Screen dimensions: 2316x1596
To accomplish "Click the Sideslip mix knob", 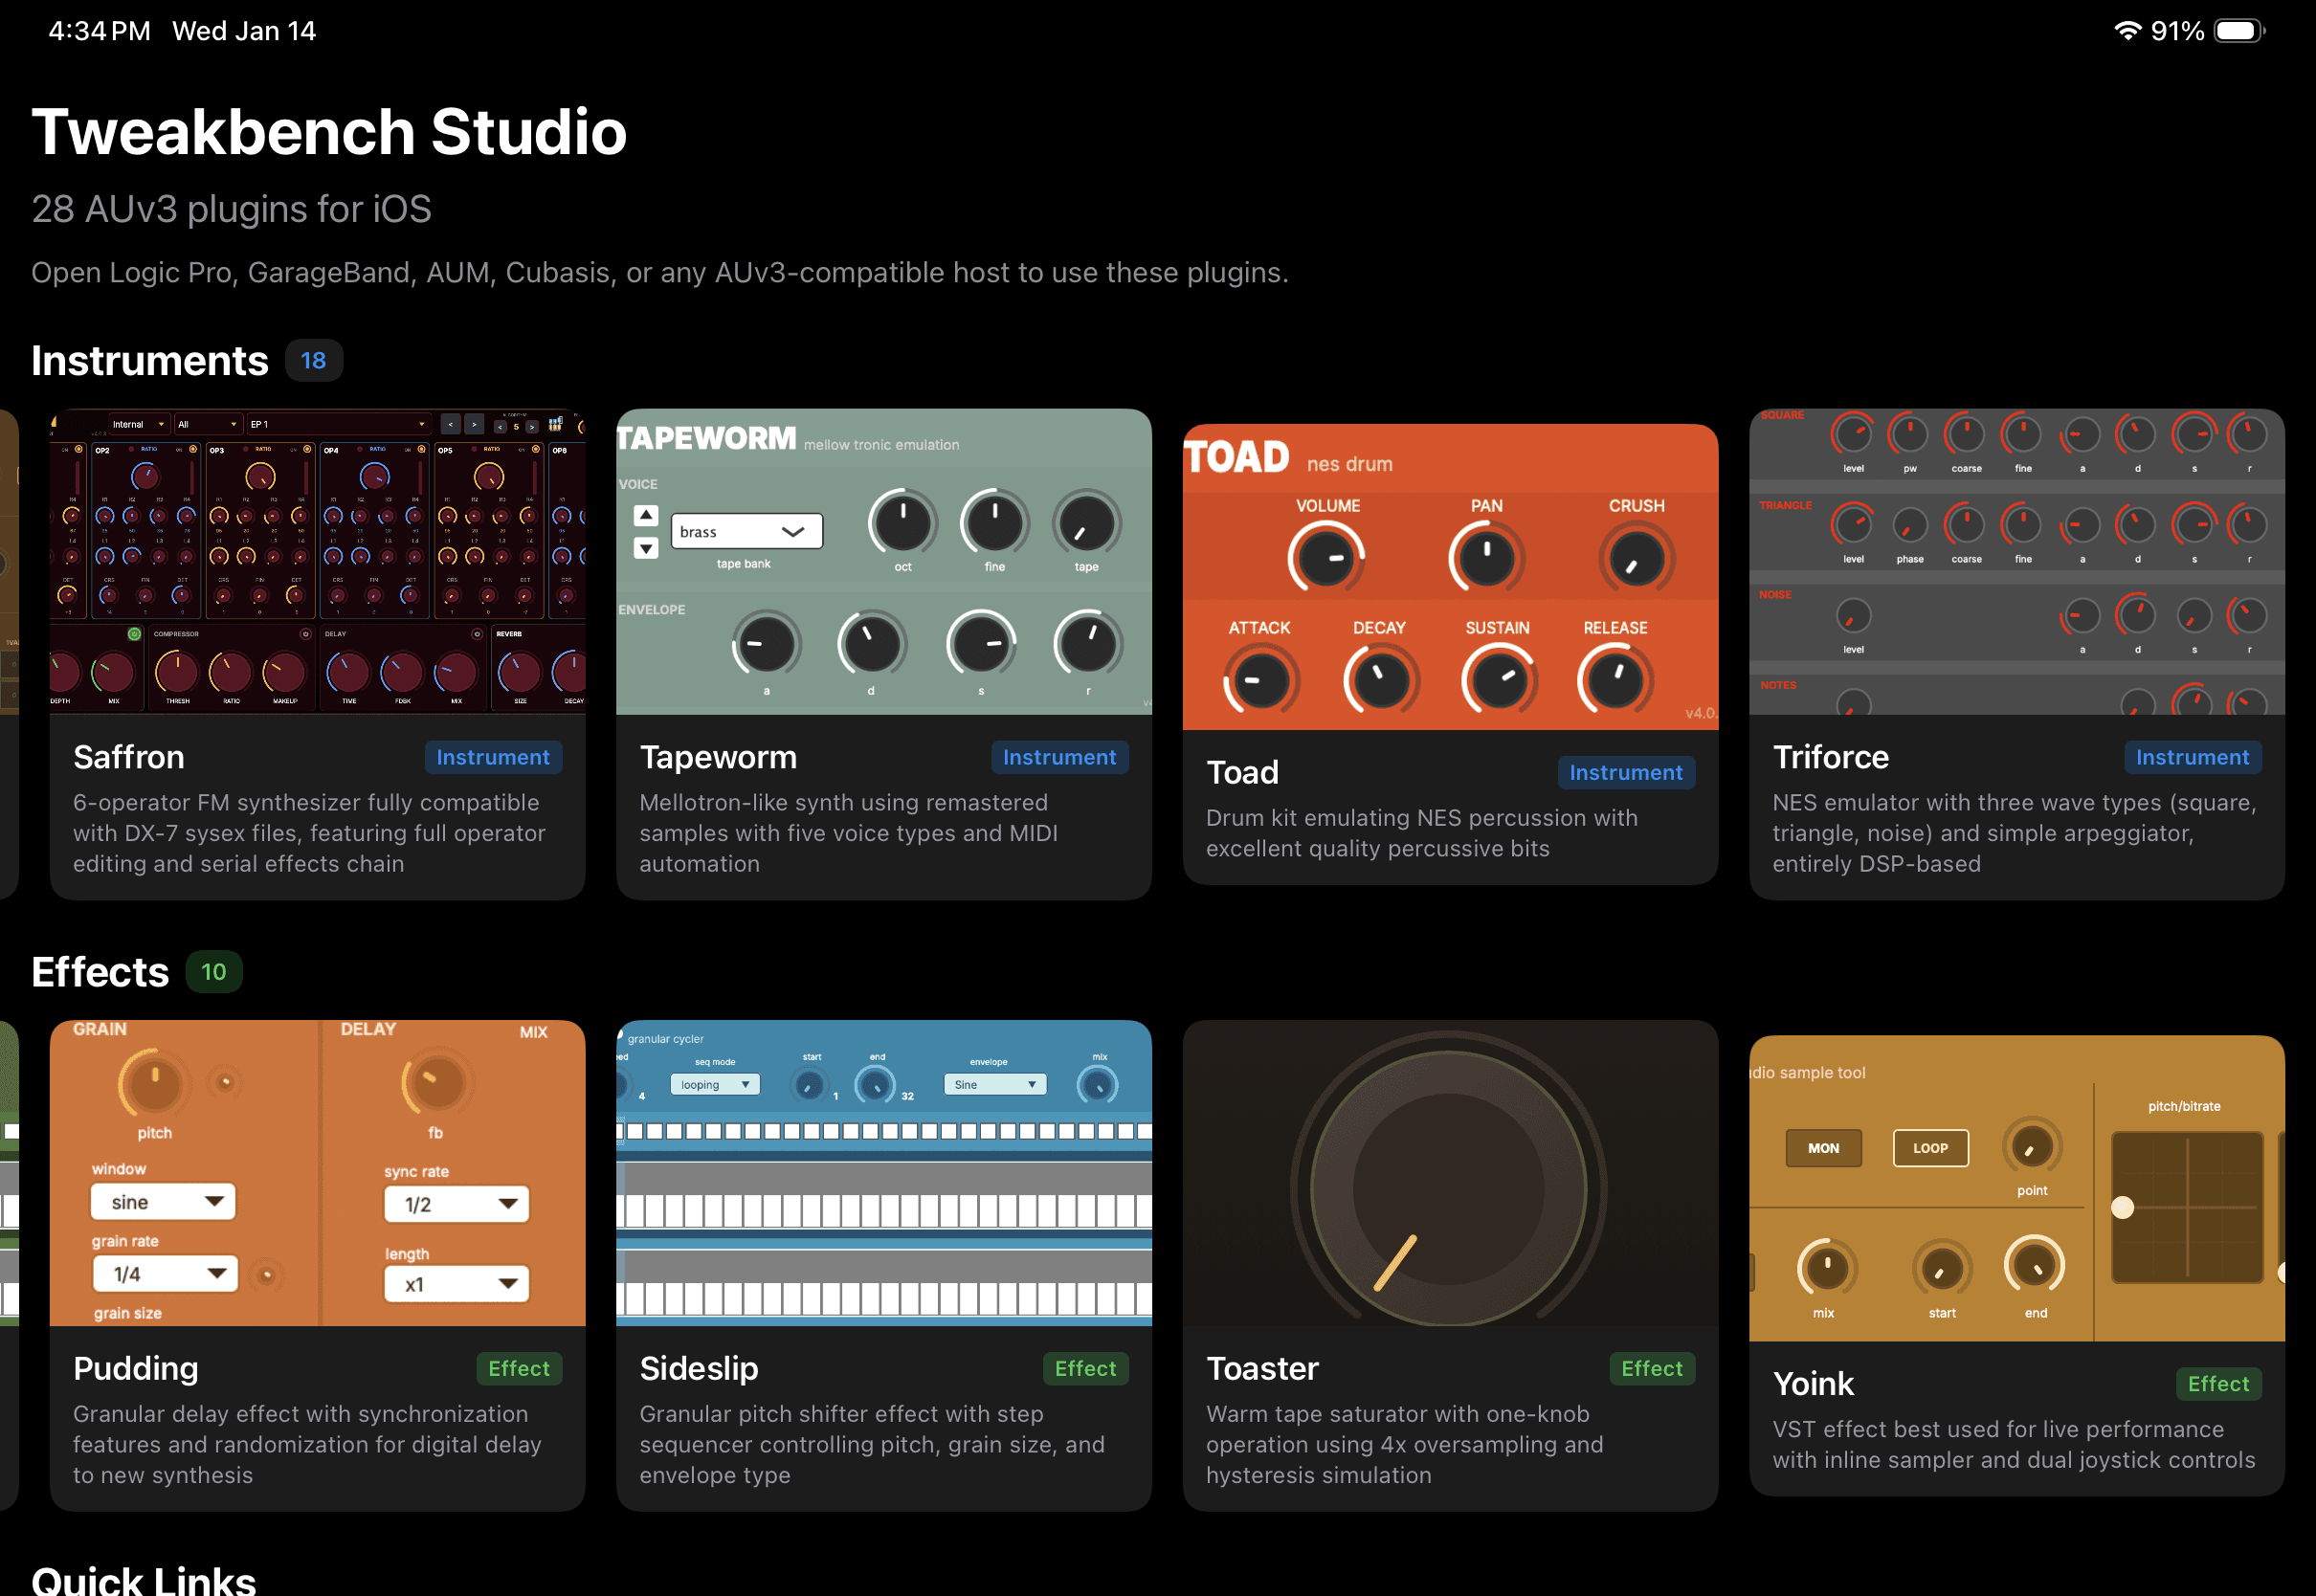I will click(x=1098, y=1085).
